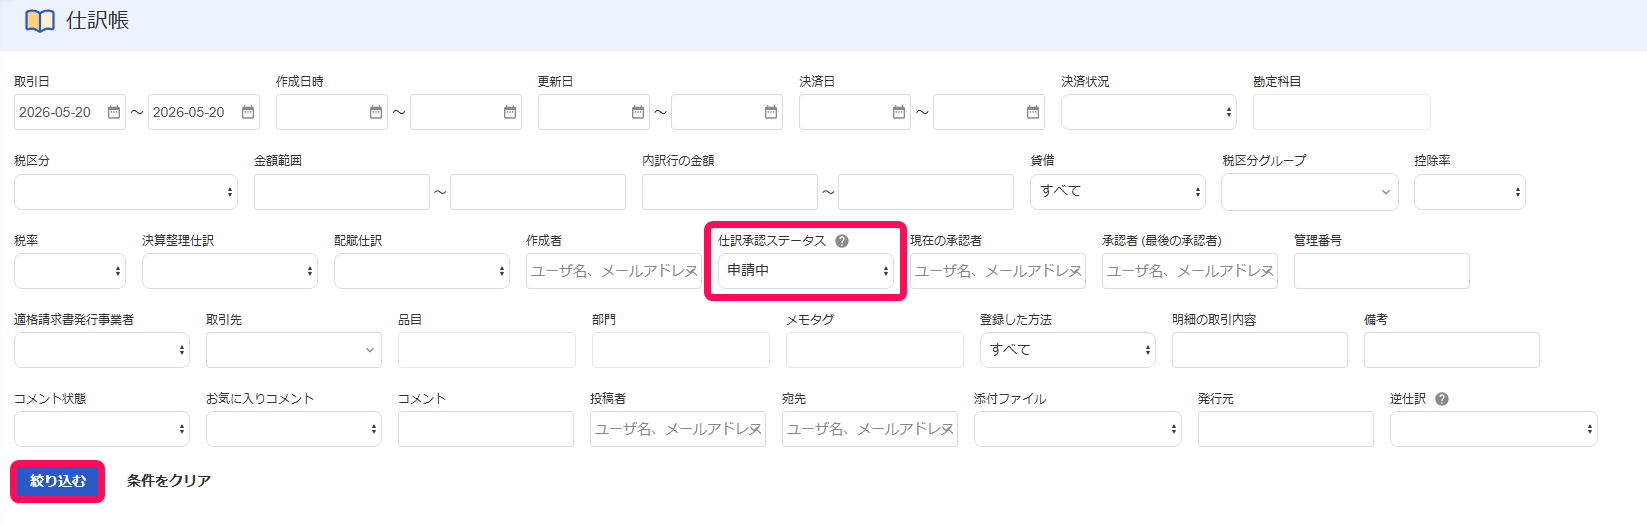
Task: Click the 勘定科目 input field
Action: coord(1342,112)
